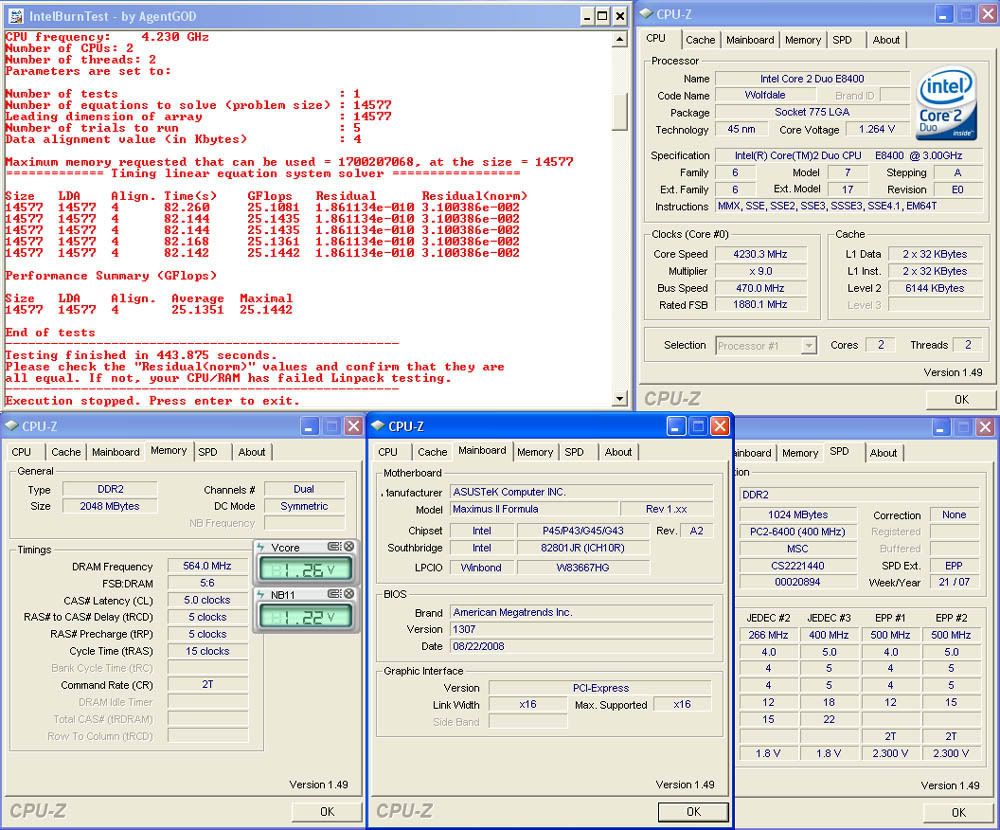The width and height of the screenshot is (1000, 830).
Task: Click the multiplier value 'x 9.0'
Action: click(760, 271)
